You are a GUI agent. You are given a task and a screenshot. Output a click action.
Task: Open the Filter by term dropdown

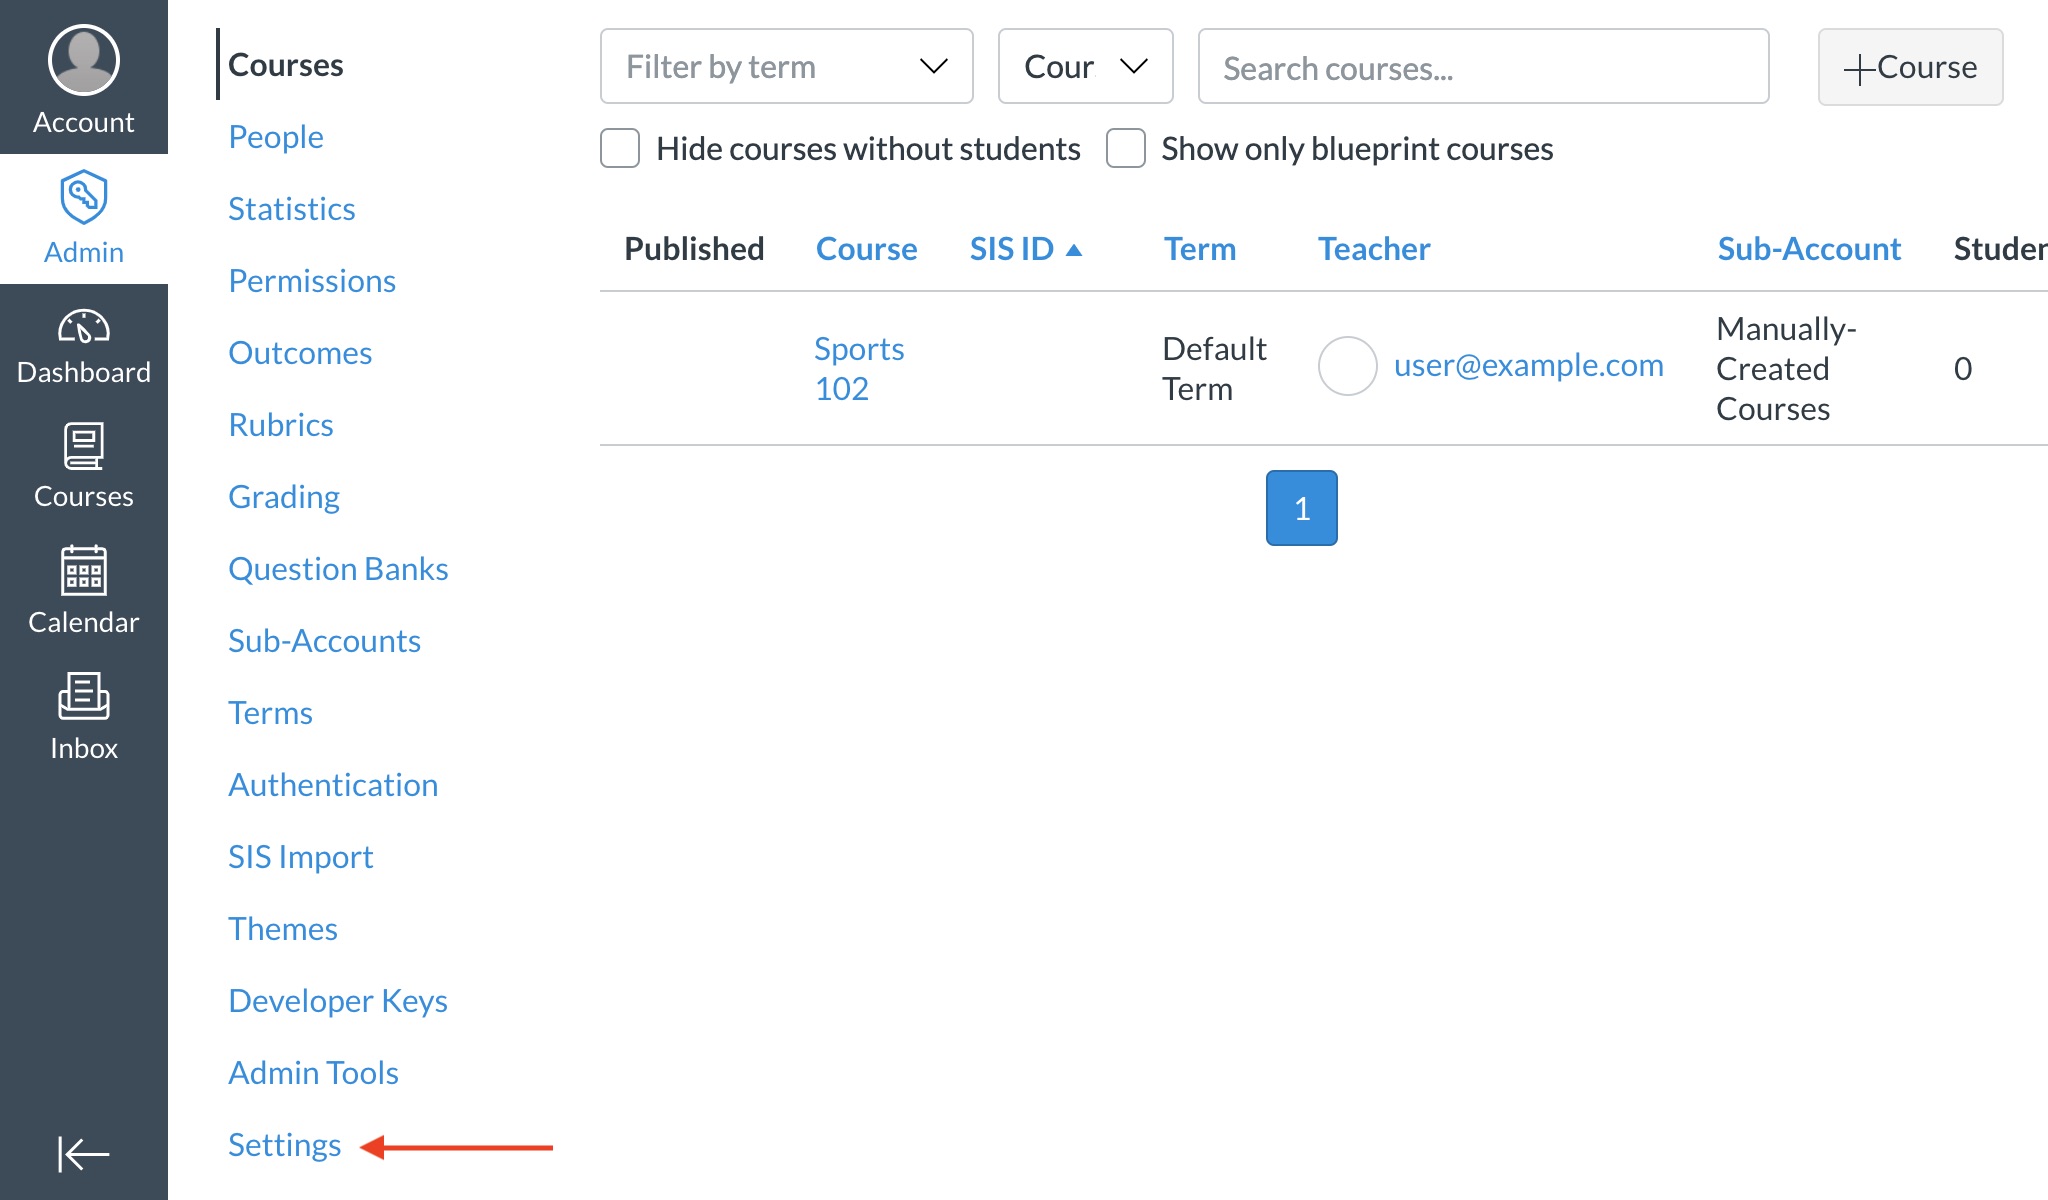click(786, 66)
